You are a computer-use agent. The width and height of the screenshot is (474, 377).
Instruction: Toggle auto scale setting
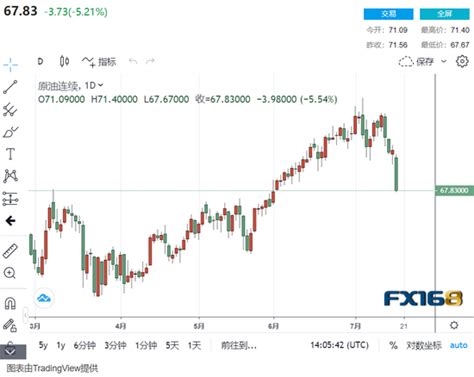(x=459, y=345)
